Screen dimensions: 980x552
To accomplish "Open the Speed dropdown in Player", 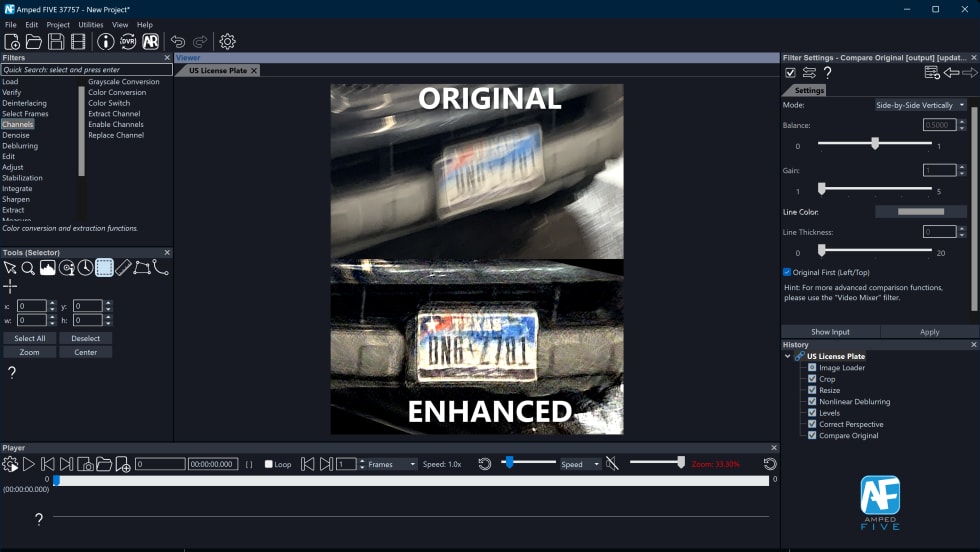I will pyautogui.click(x=580, y=464).
